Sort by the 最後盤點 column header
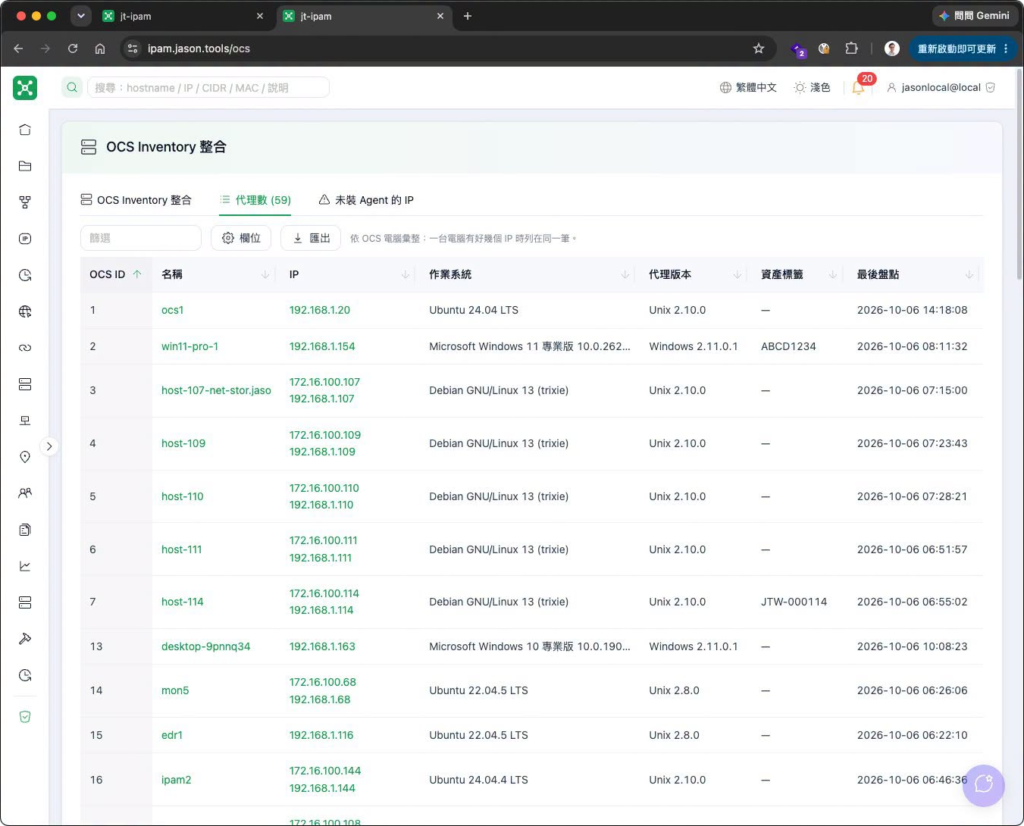 point(915,274)
